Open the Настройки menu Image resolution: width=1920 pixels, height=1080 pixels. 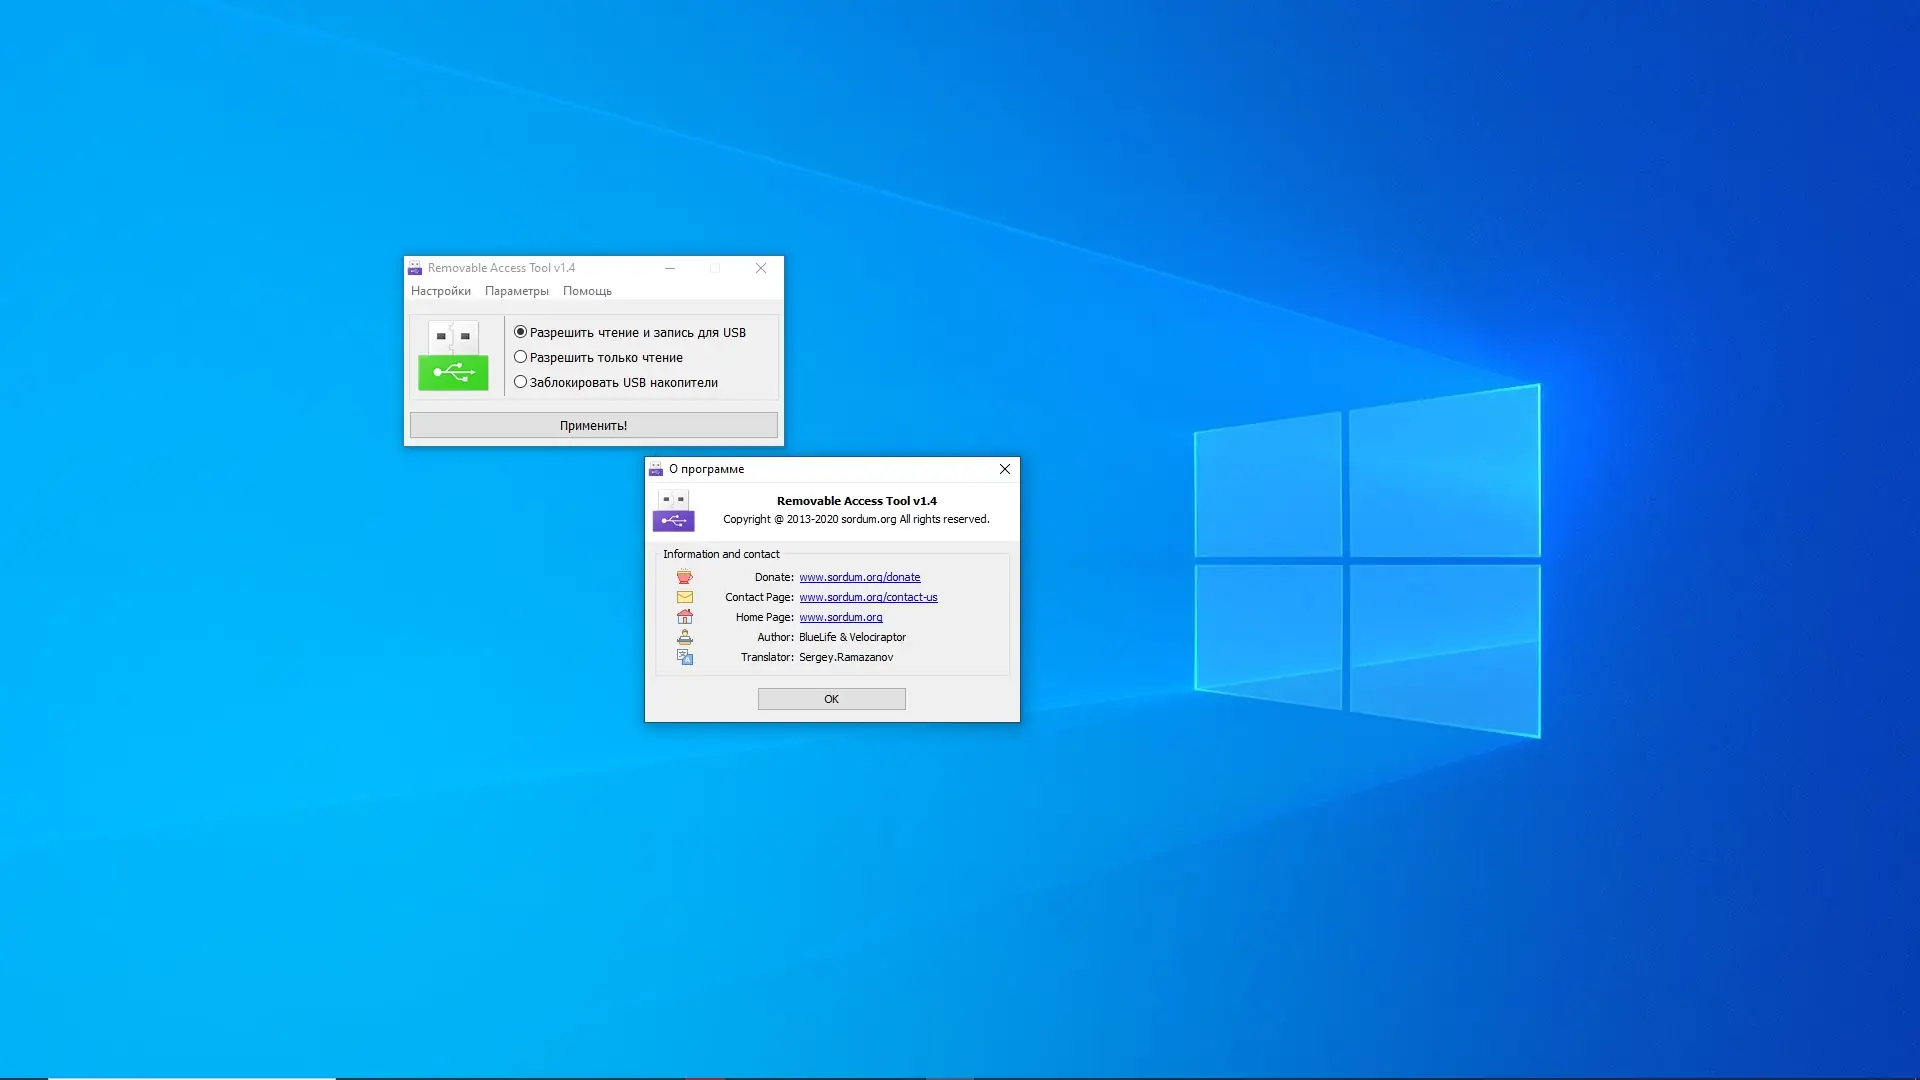pos(440,291)
